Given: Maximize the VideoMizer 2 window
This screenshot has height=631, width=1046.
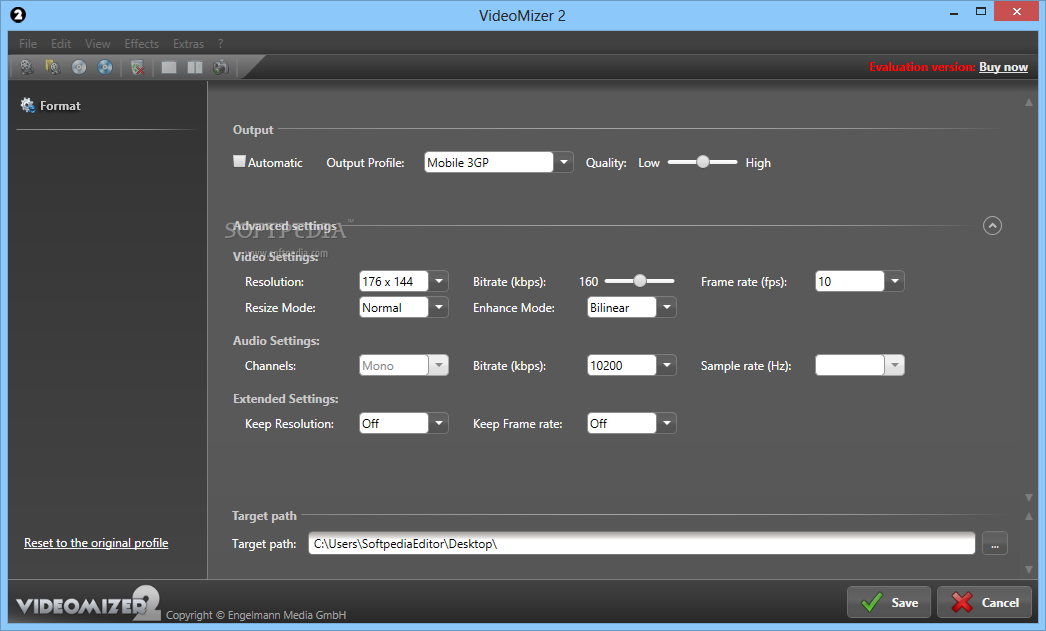Looking at the screenshot, I should (981, 11).
